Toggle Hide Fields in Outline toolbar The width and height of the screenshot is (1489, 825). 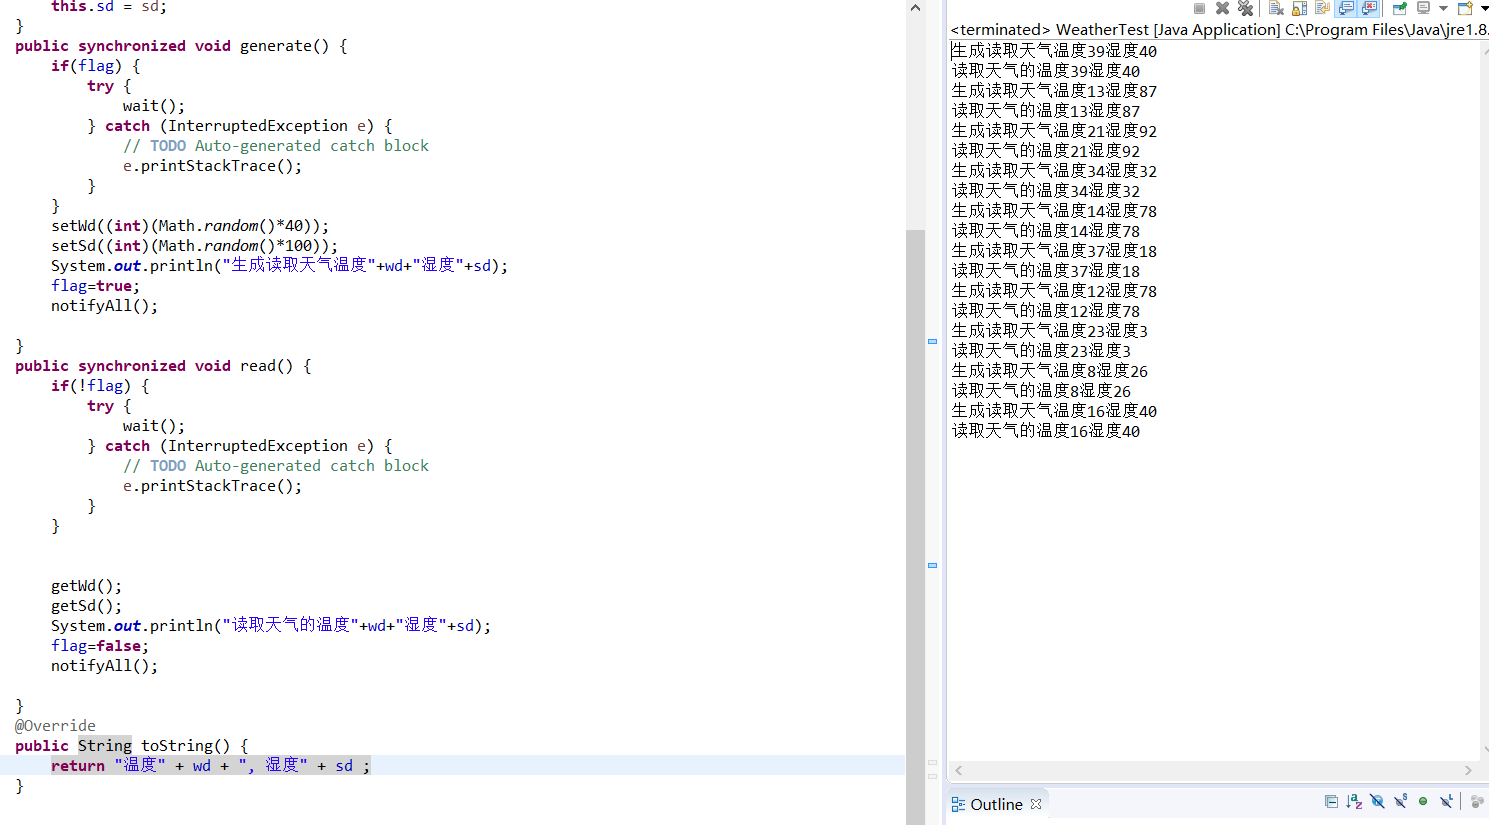coord(1377,801)
